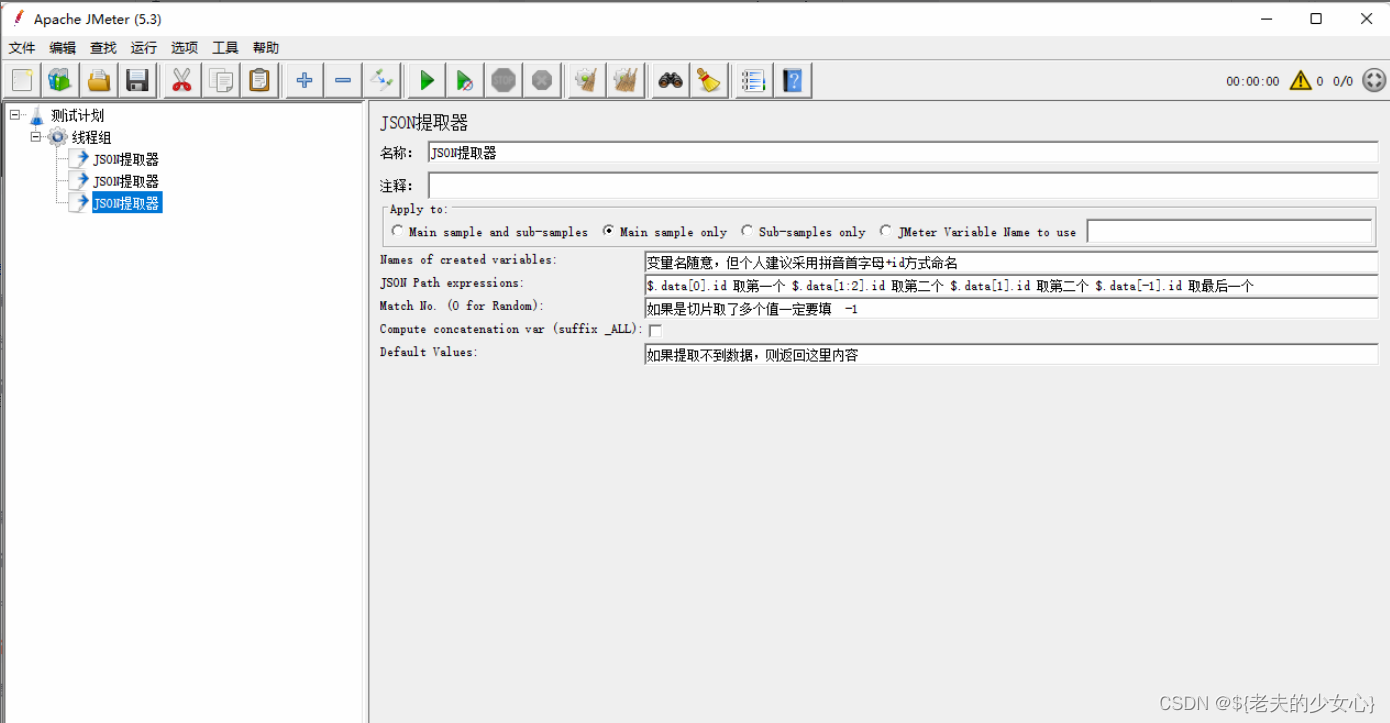Open the 选项 menu
This screenshot has height=723, width=1390.
tap(184, 48)
